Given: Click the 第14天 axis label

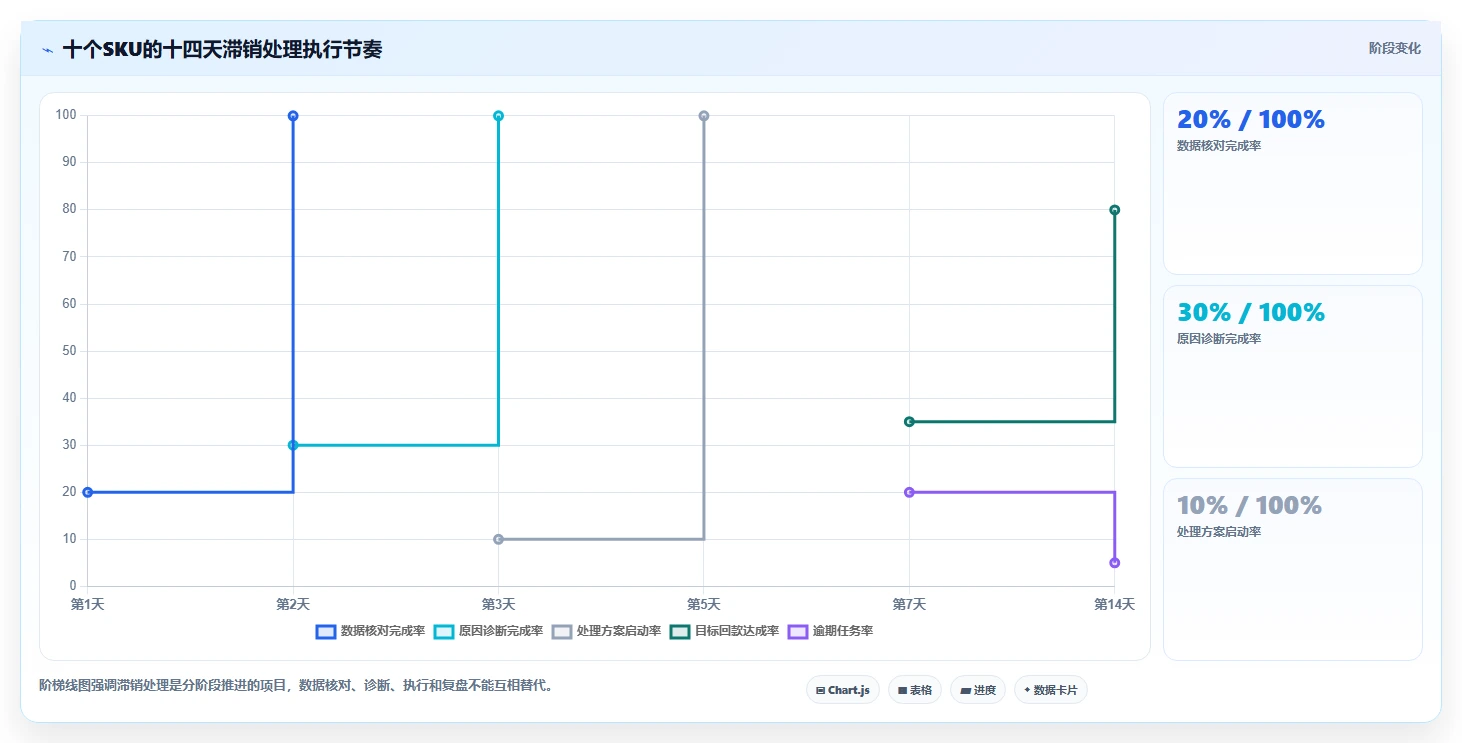Looking at the screenshot, I should (1114, 604).
